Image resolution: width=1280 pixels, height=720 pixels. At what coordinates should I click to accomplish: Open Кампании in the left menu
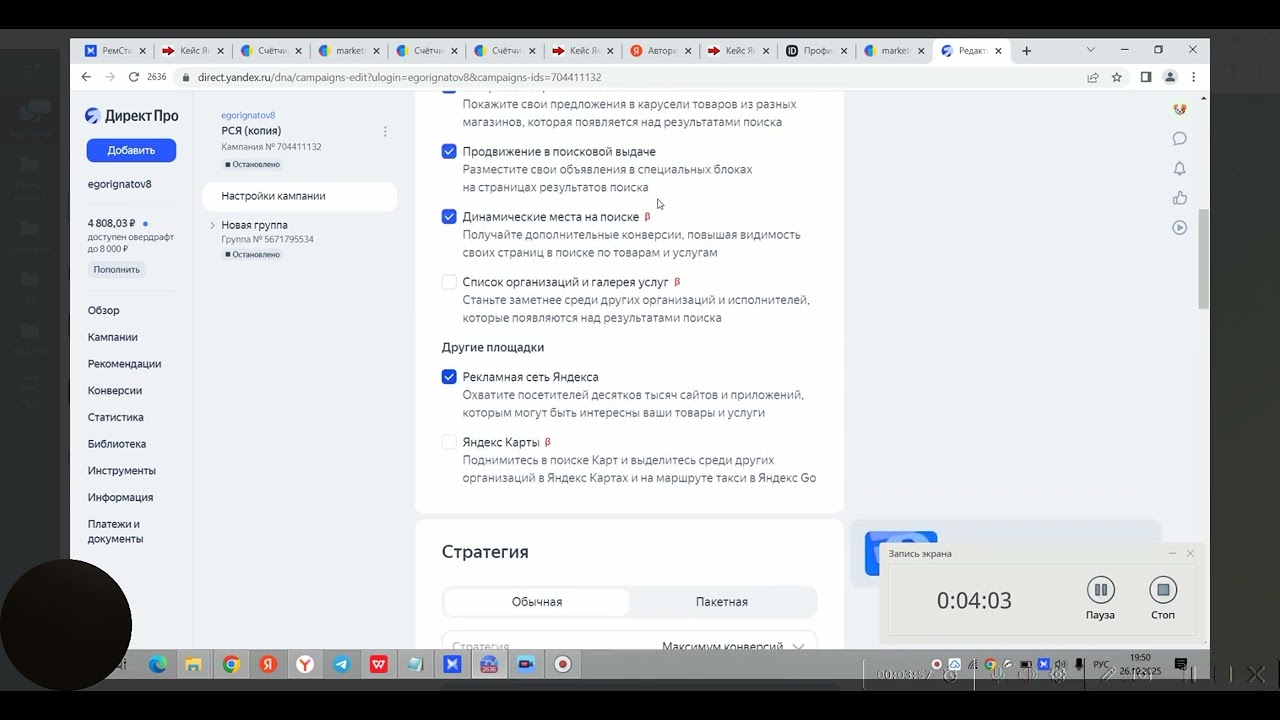tap(113, 337)
